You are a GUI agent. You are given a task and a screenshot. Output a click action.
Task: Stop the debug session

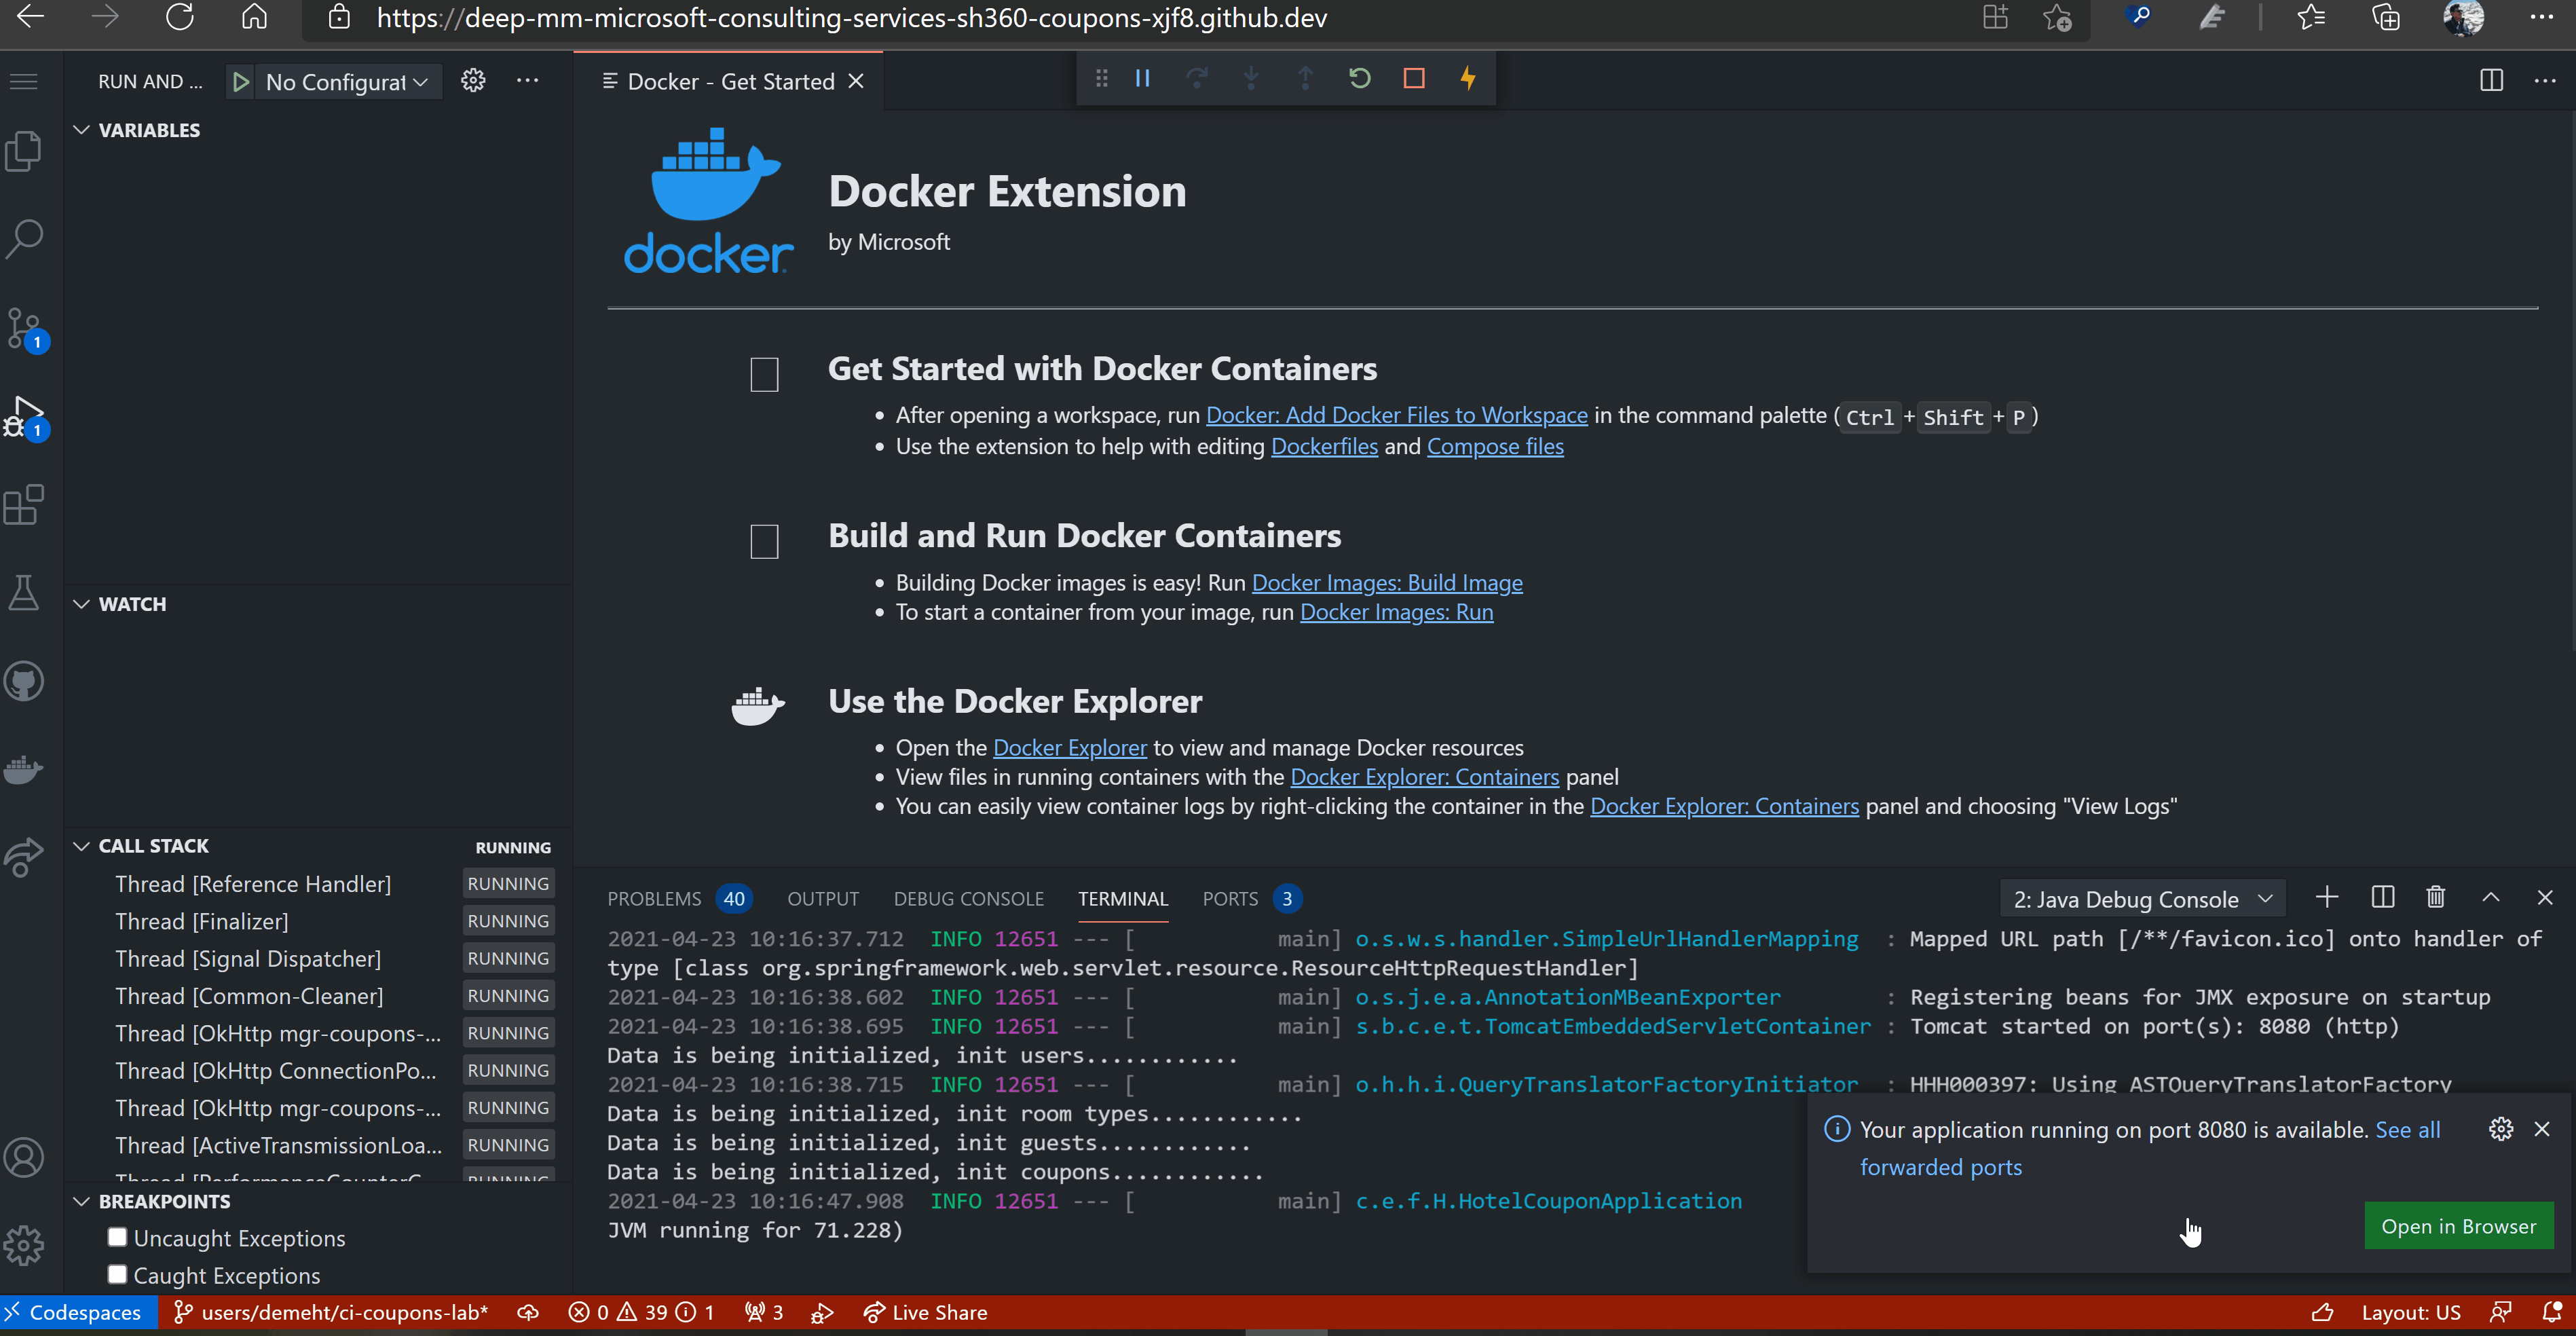tap(1414, 78)
